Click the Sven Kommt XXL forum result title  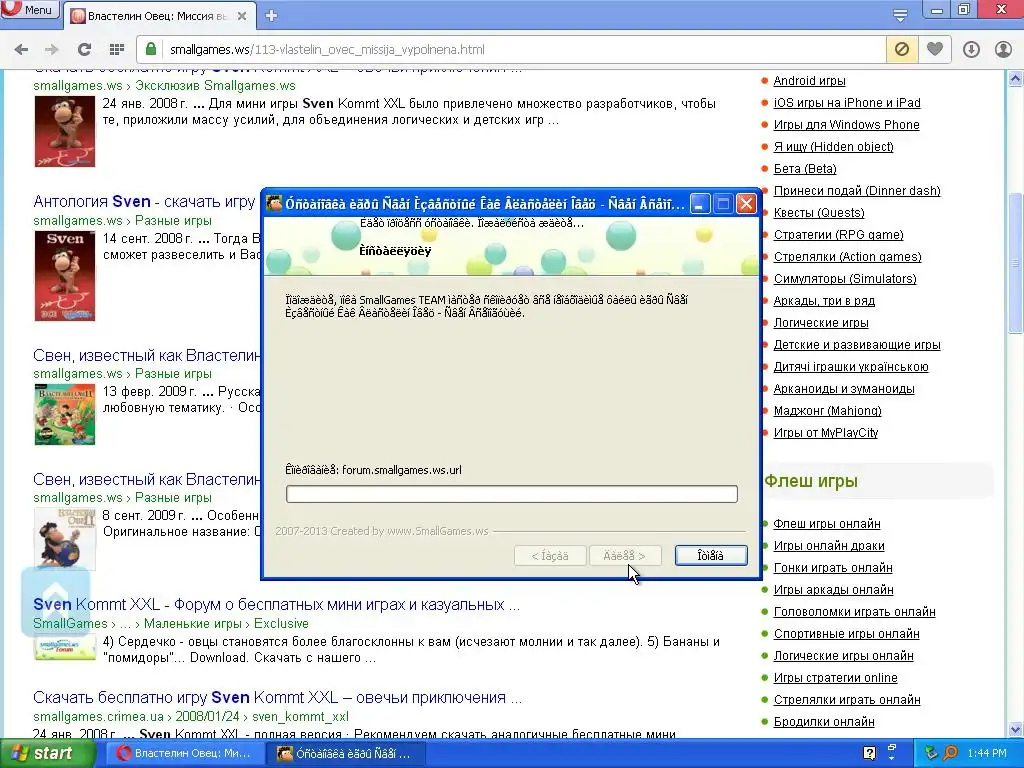click(276, 605)
